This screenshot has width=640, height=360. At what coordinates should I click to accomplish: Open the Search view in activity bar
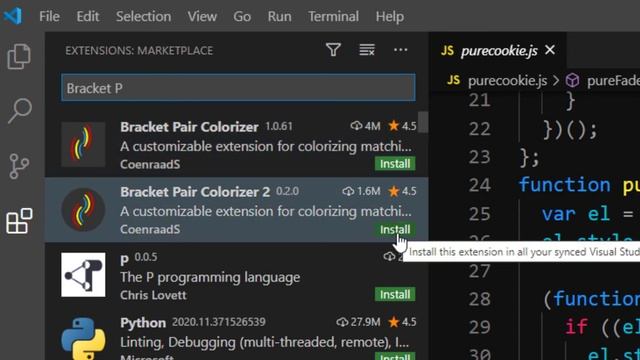19,110
